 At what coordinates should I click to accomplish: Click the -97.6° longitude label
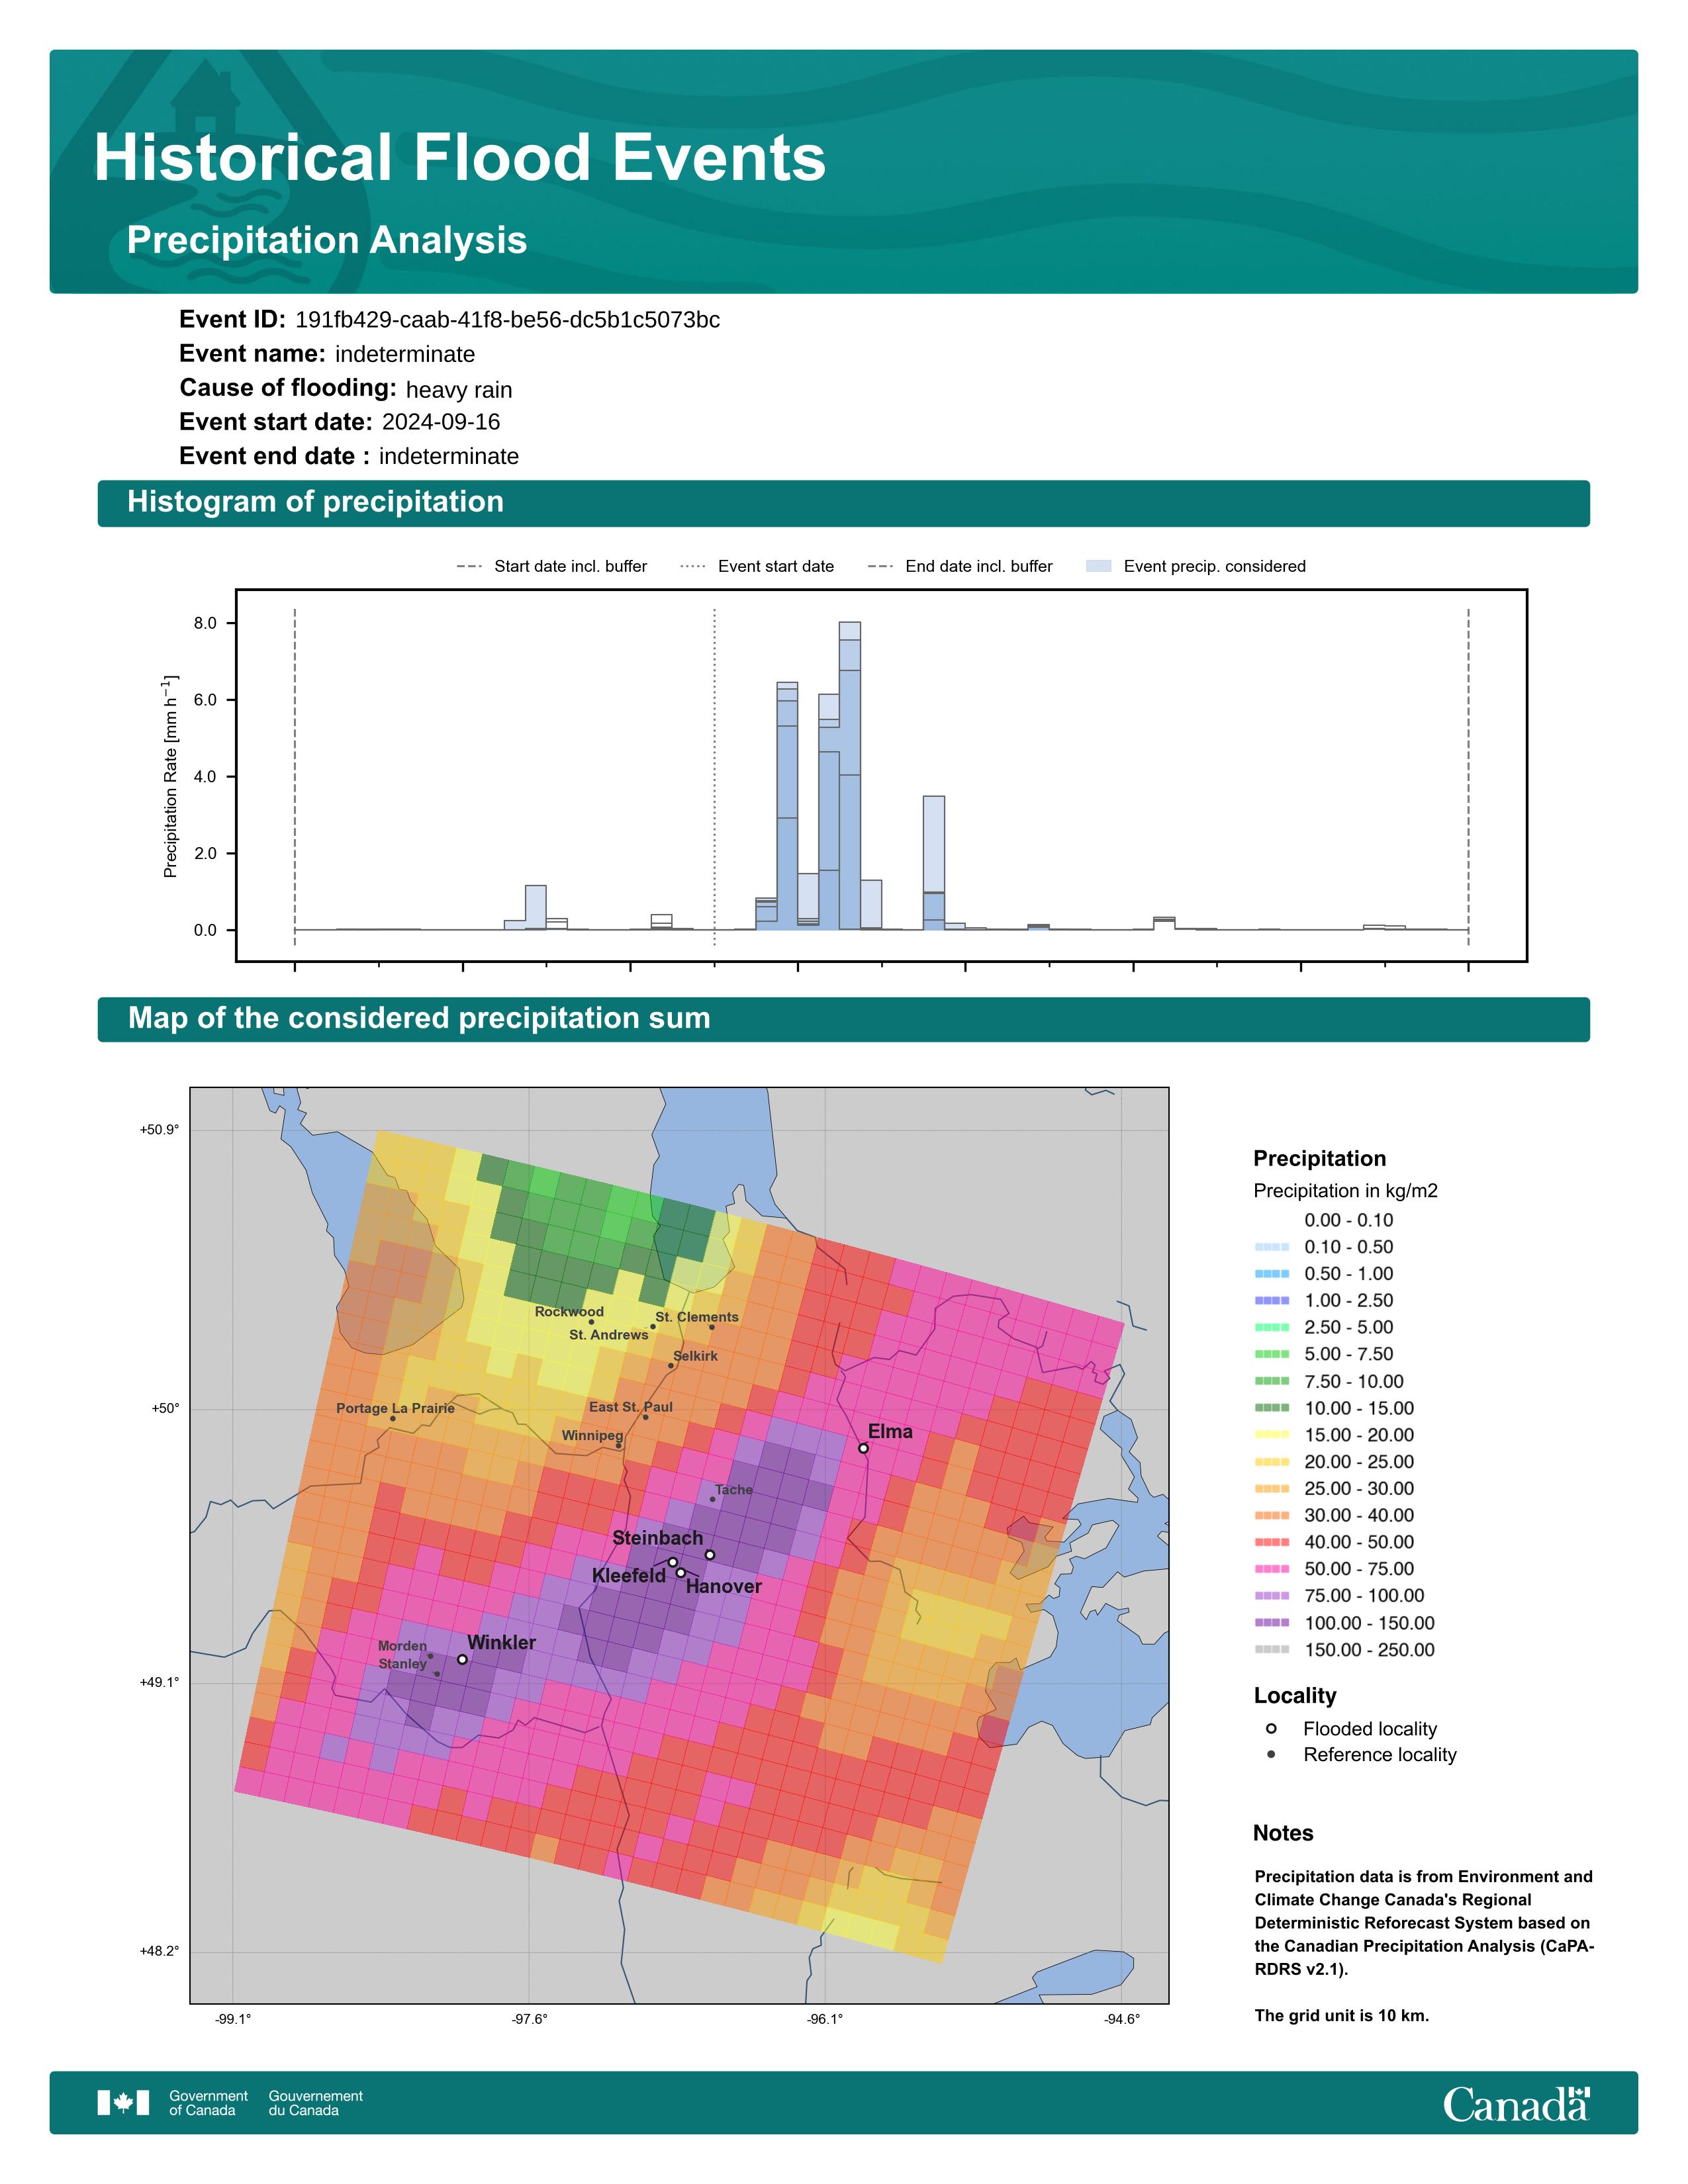(530, 2019)
